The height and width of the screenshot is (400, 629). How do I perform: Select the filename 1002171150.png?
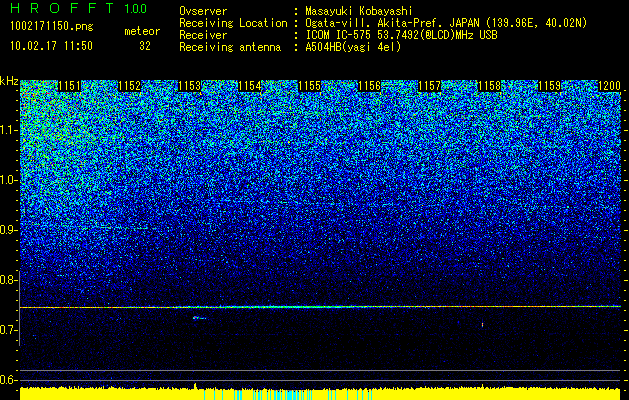click(x=52, y=26)
